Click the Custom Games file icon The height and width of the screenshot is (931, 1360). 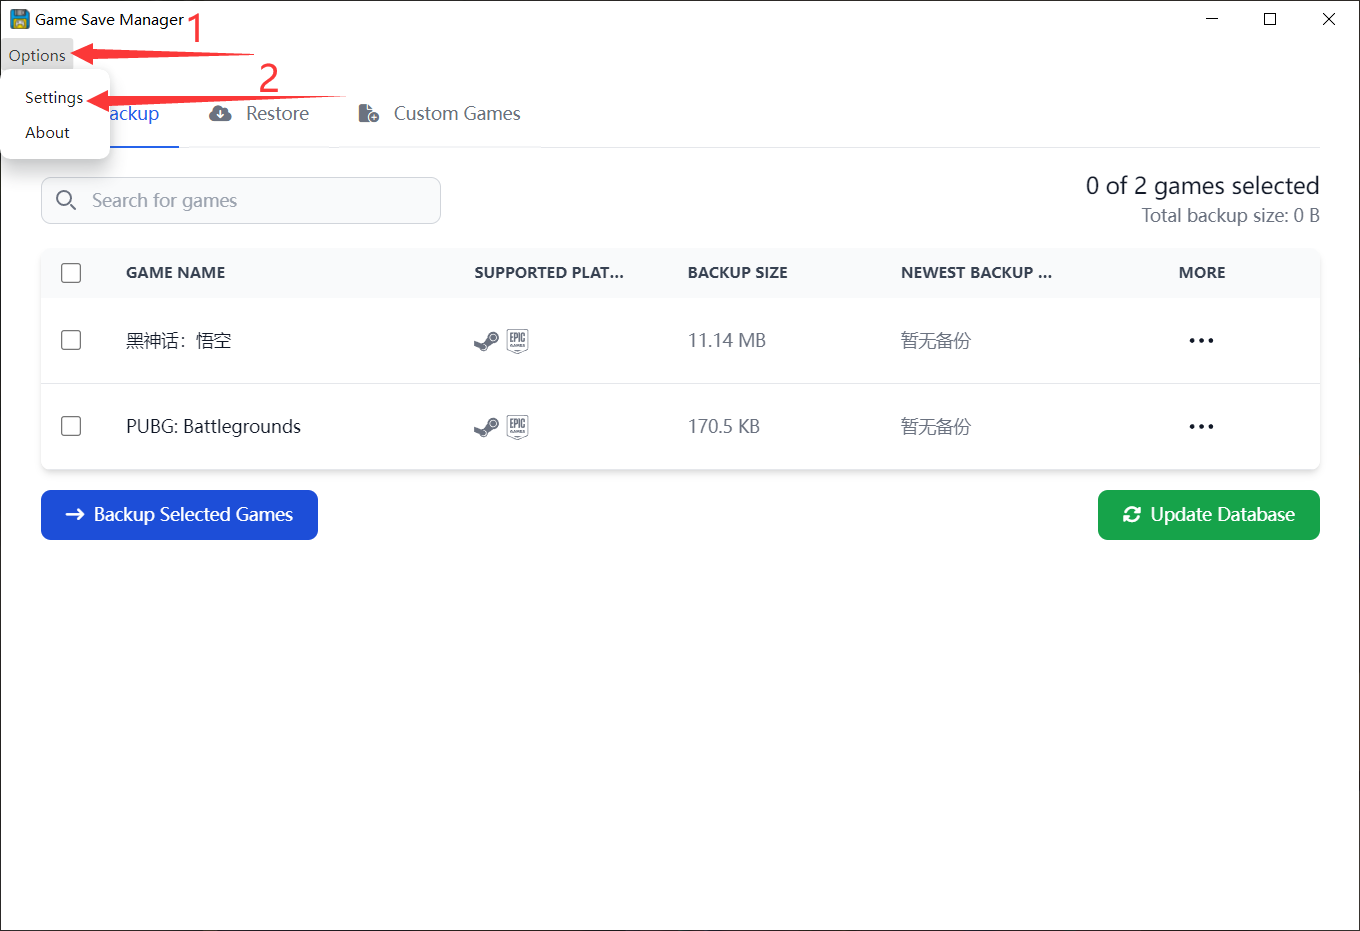point(369,113)
